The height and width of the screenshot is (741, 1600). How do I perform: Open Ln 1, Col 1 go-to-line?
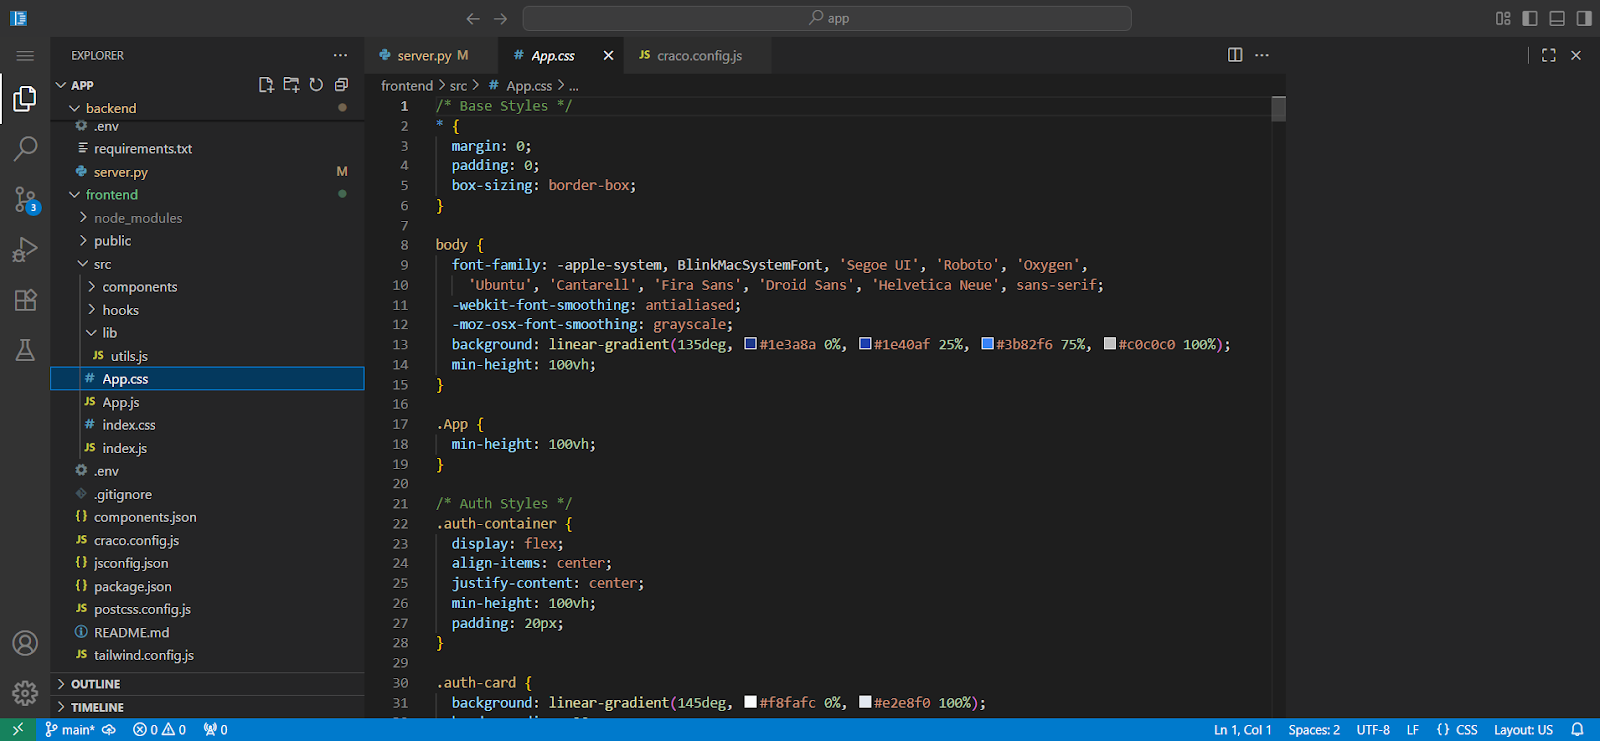[1243, 730]
